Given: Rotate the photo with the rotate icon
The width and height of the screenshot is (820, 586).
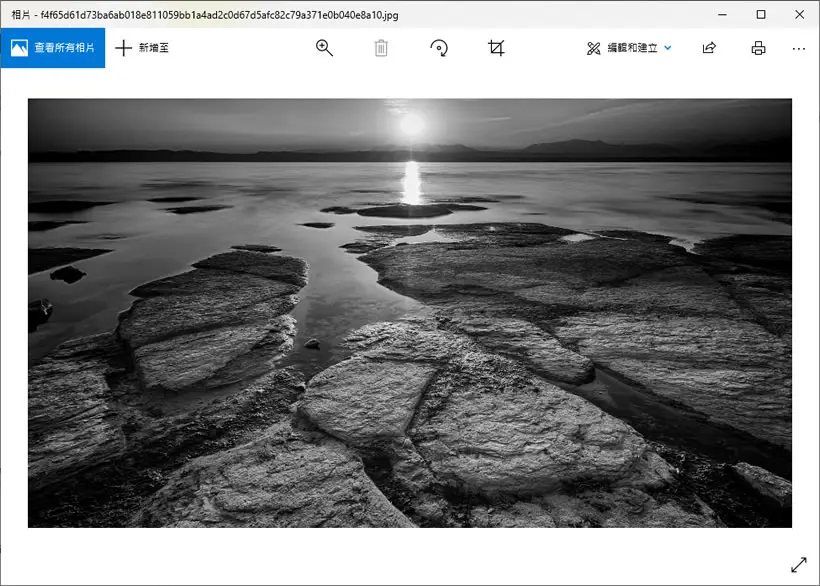Looking at the screenshot, I should tap(439, 48).
